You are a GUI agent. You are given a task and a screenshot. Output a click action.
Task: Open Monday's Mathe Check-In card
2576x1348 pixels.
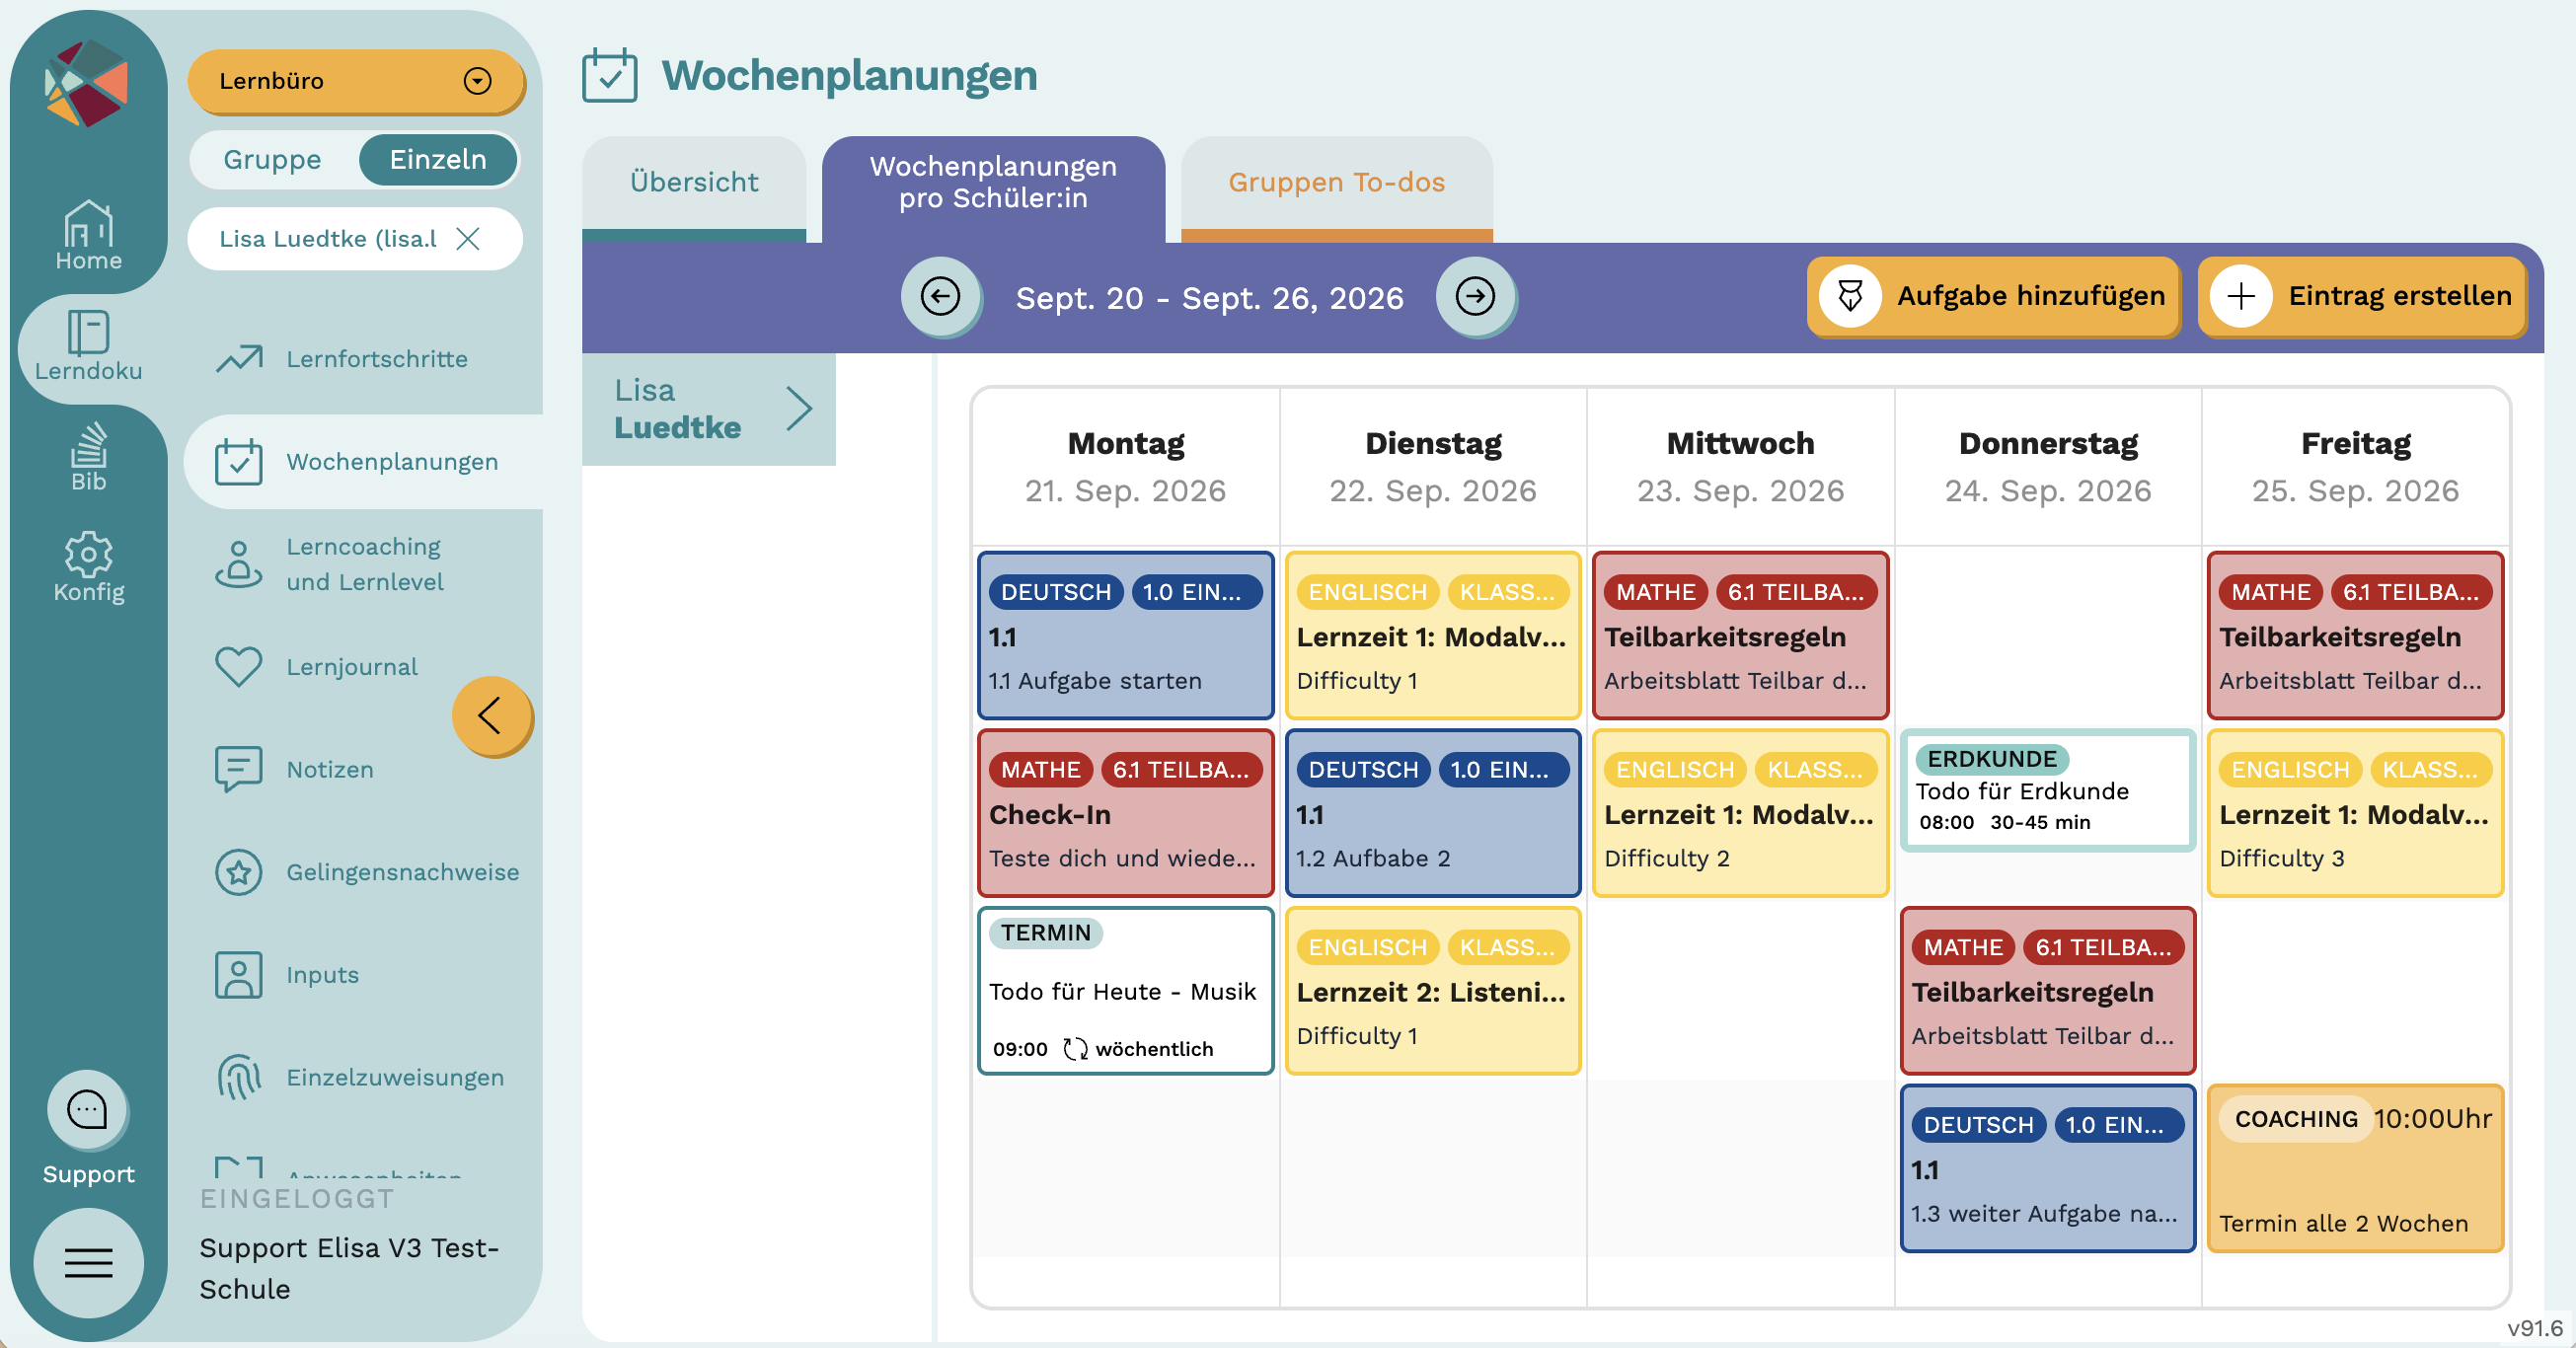(1125, 814)
